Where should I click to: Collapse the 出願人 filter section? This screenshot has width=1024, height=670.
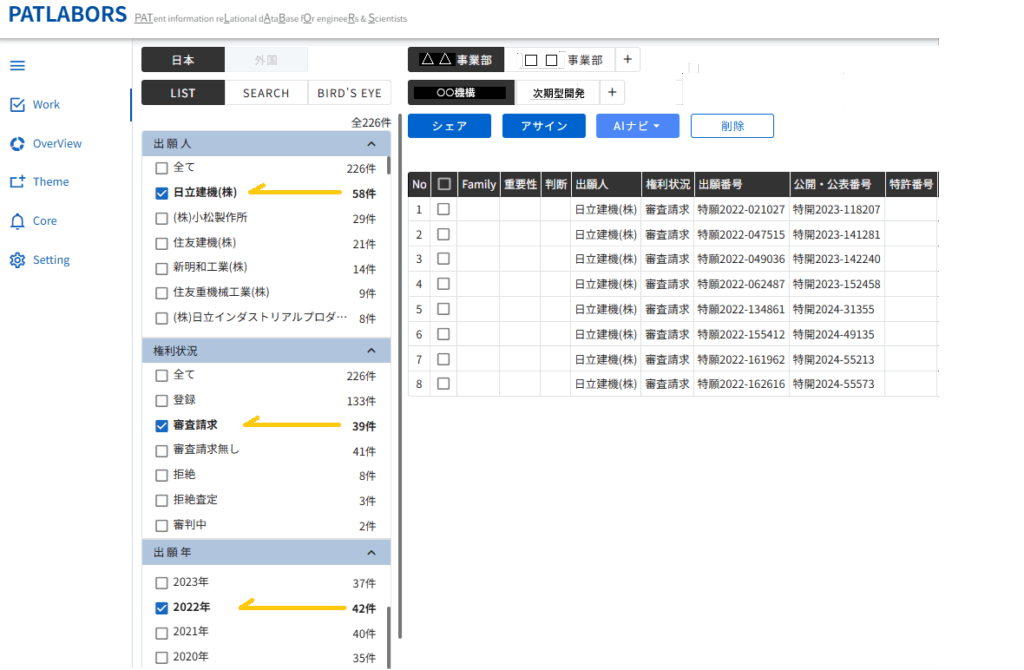pos(371,144)
